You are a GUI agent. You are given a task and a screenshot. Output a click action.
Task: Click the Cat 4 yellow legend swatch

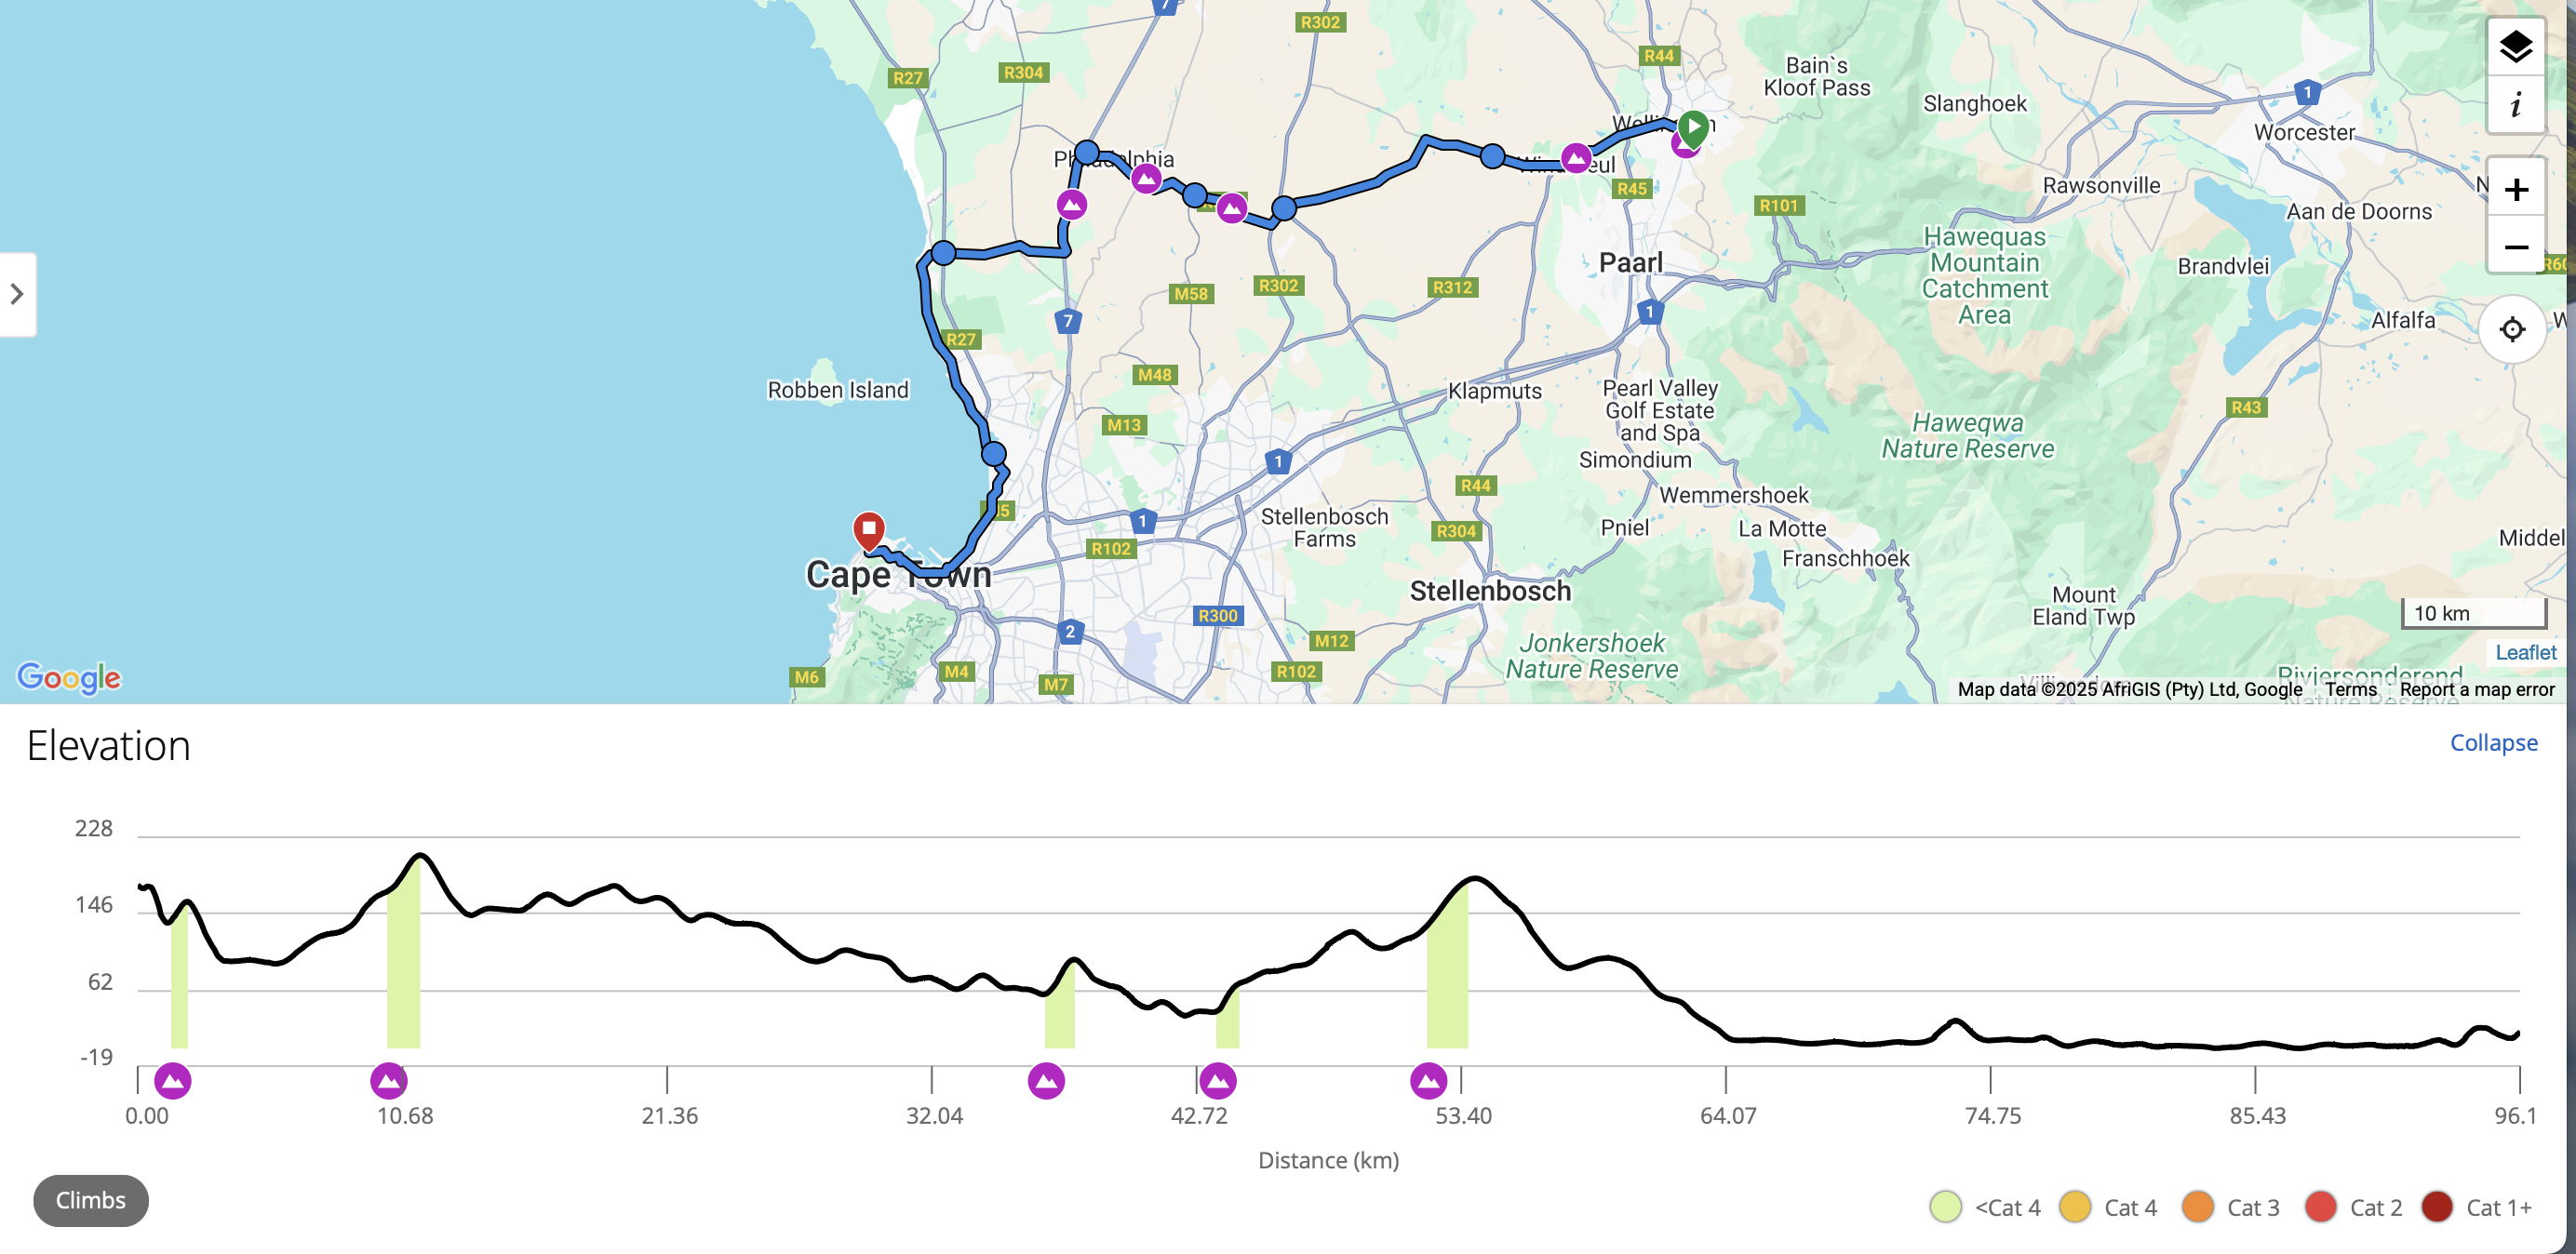pyautogui.click(x=2075, y=1207)
